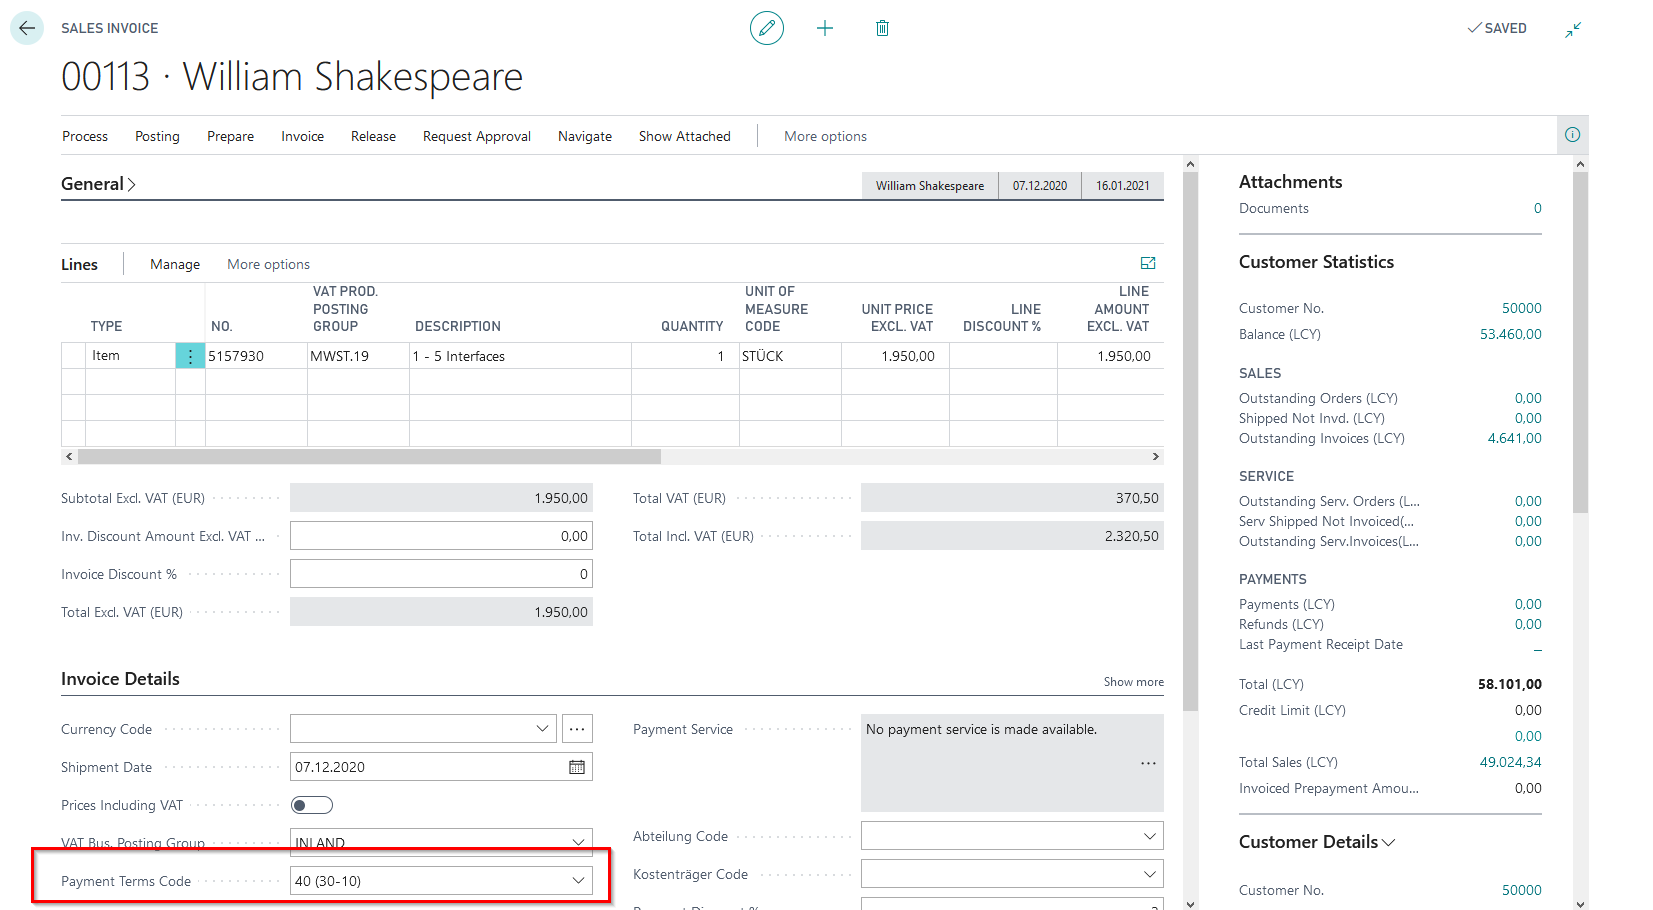Toggle the FactBox info pane icon

(x=1572, y=135)
